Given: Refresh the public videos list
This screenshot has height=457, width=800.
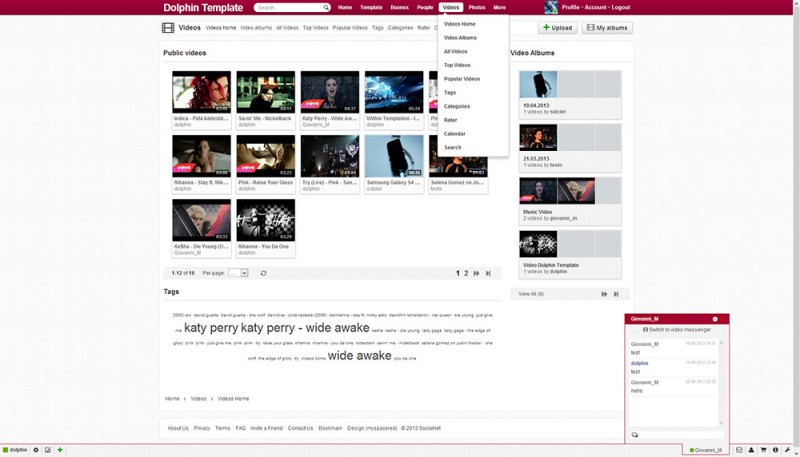Looking at the screenshot, I should click(x=263, y=273).
